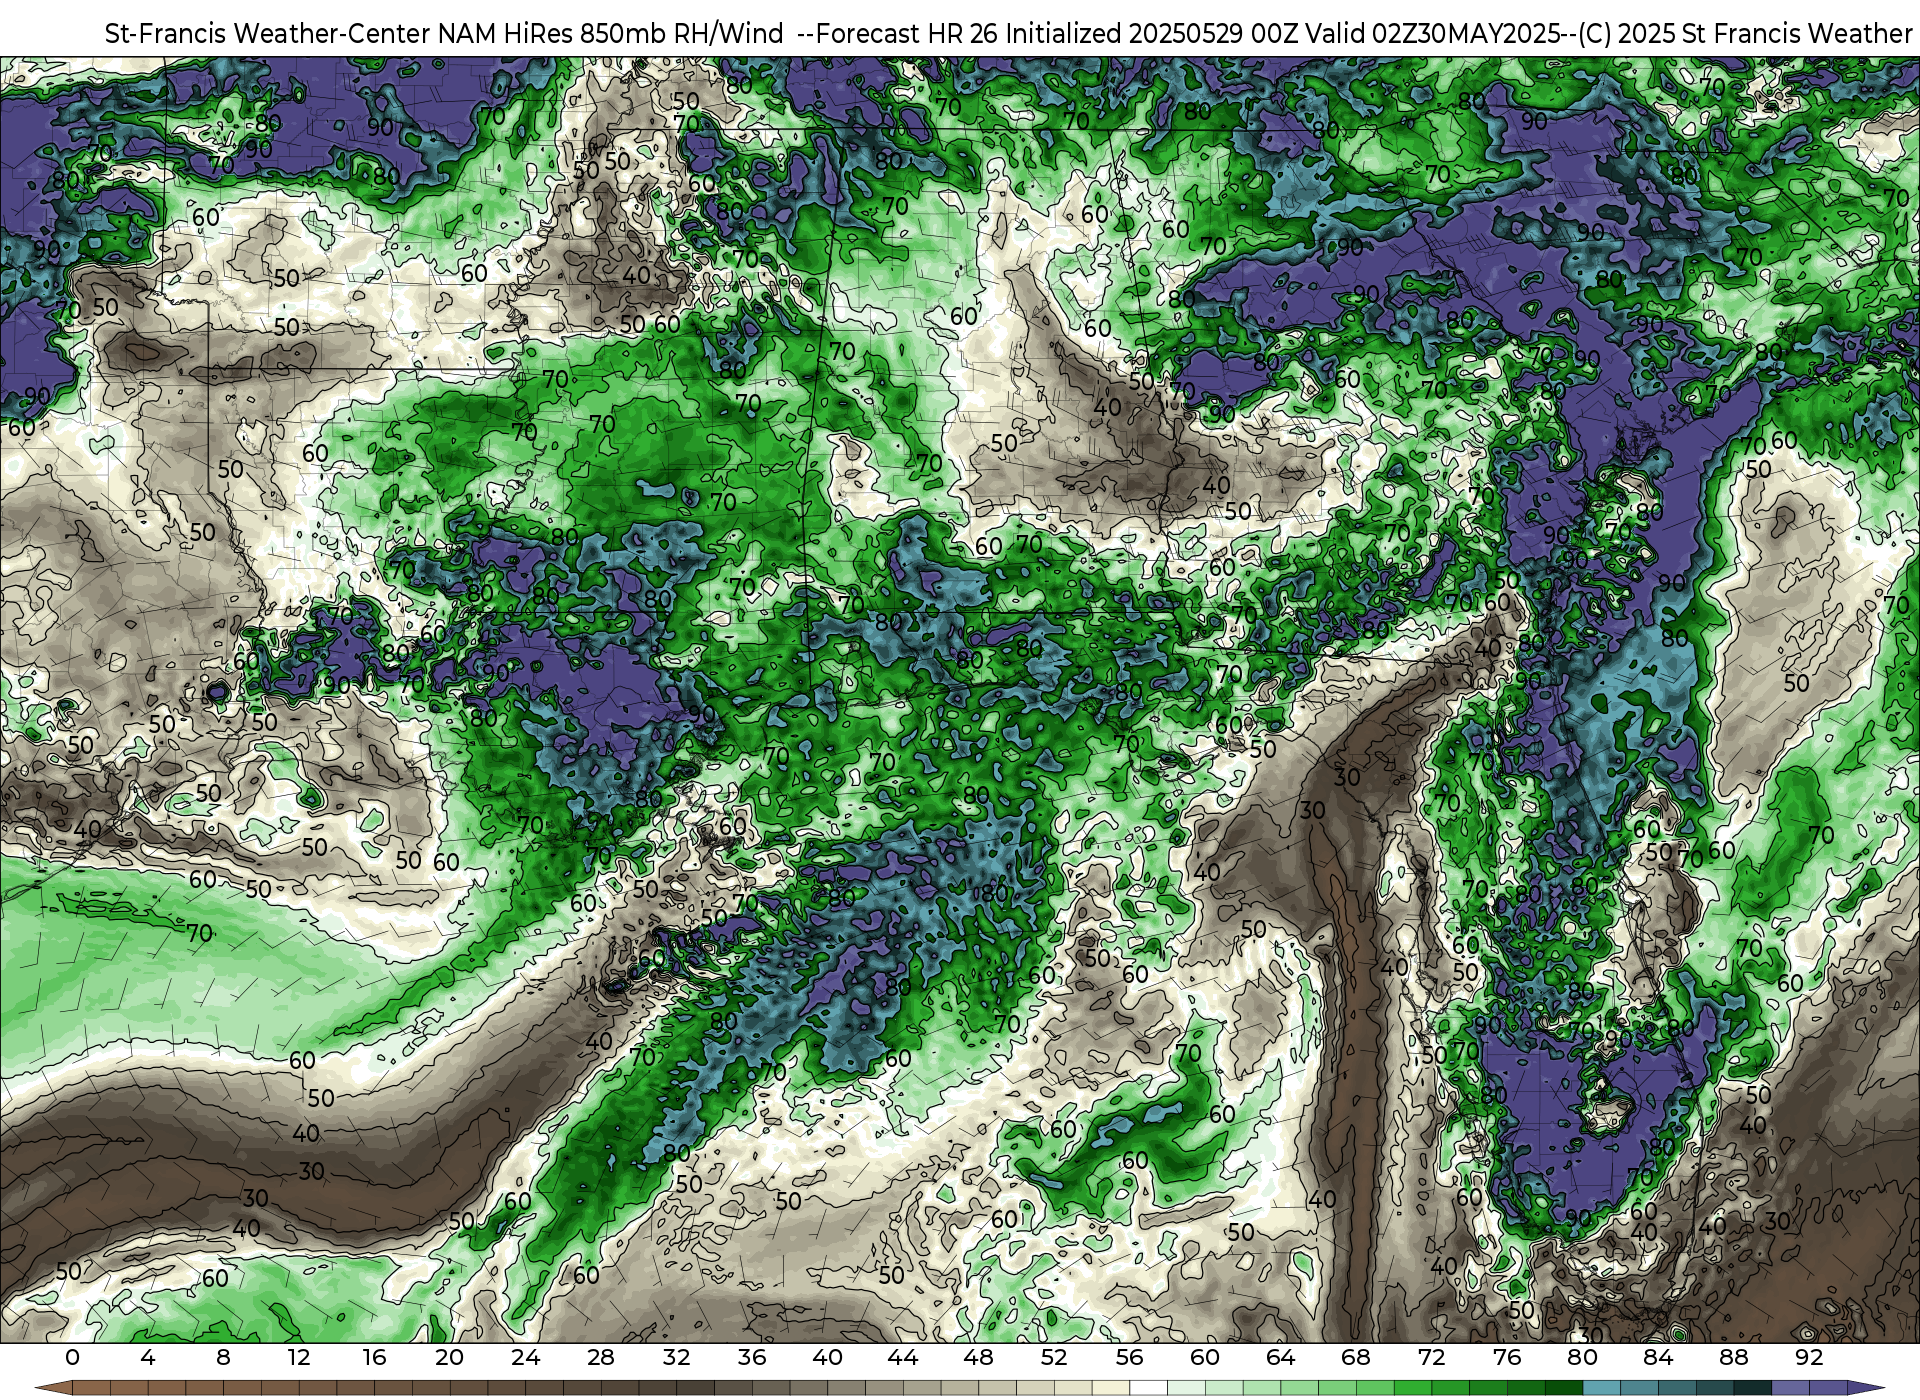1920x1400 pixels.
Task: Click '(C) 2025 St Francis Weather' credit
Action: pos(1745,34)
